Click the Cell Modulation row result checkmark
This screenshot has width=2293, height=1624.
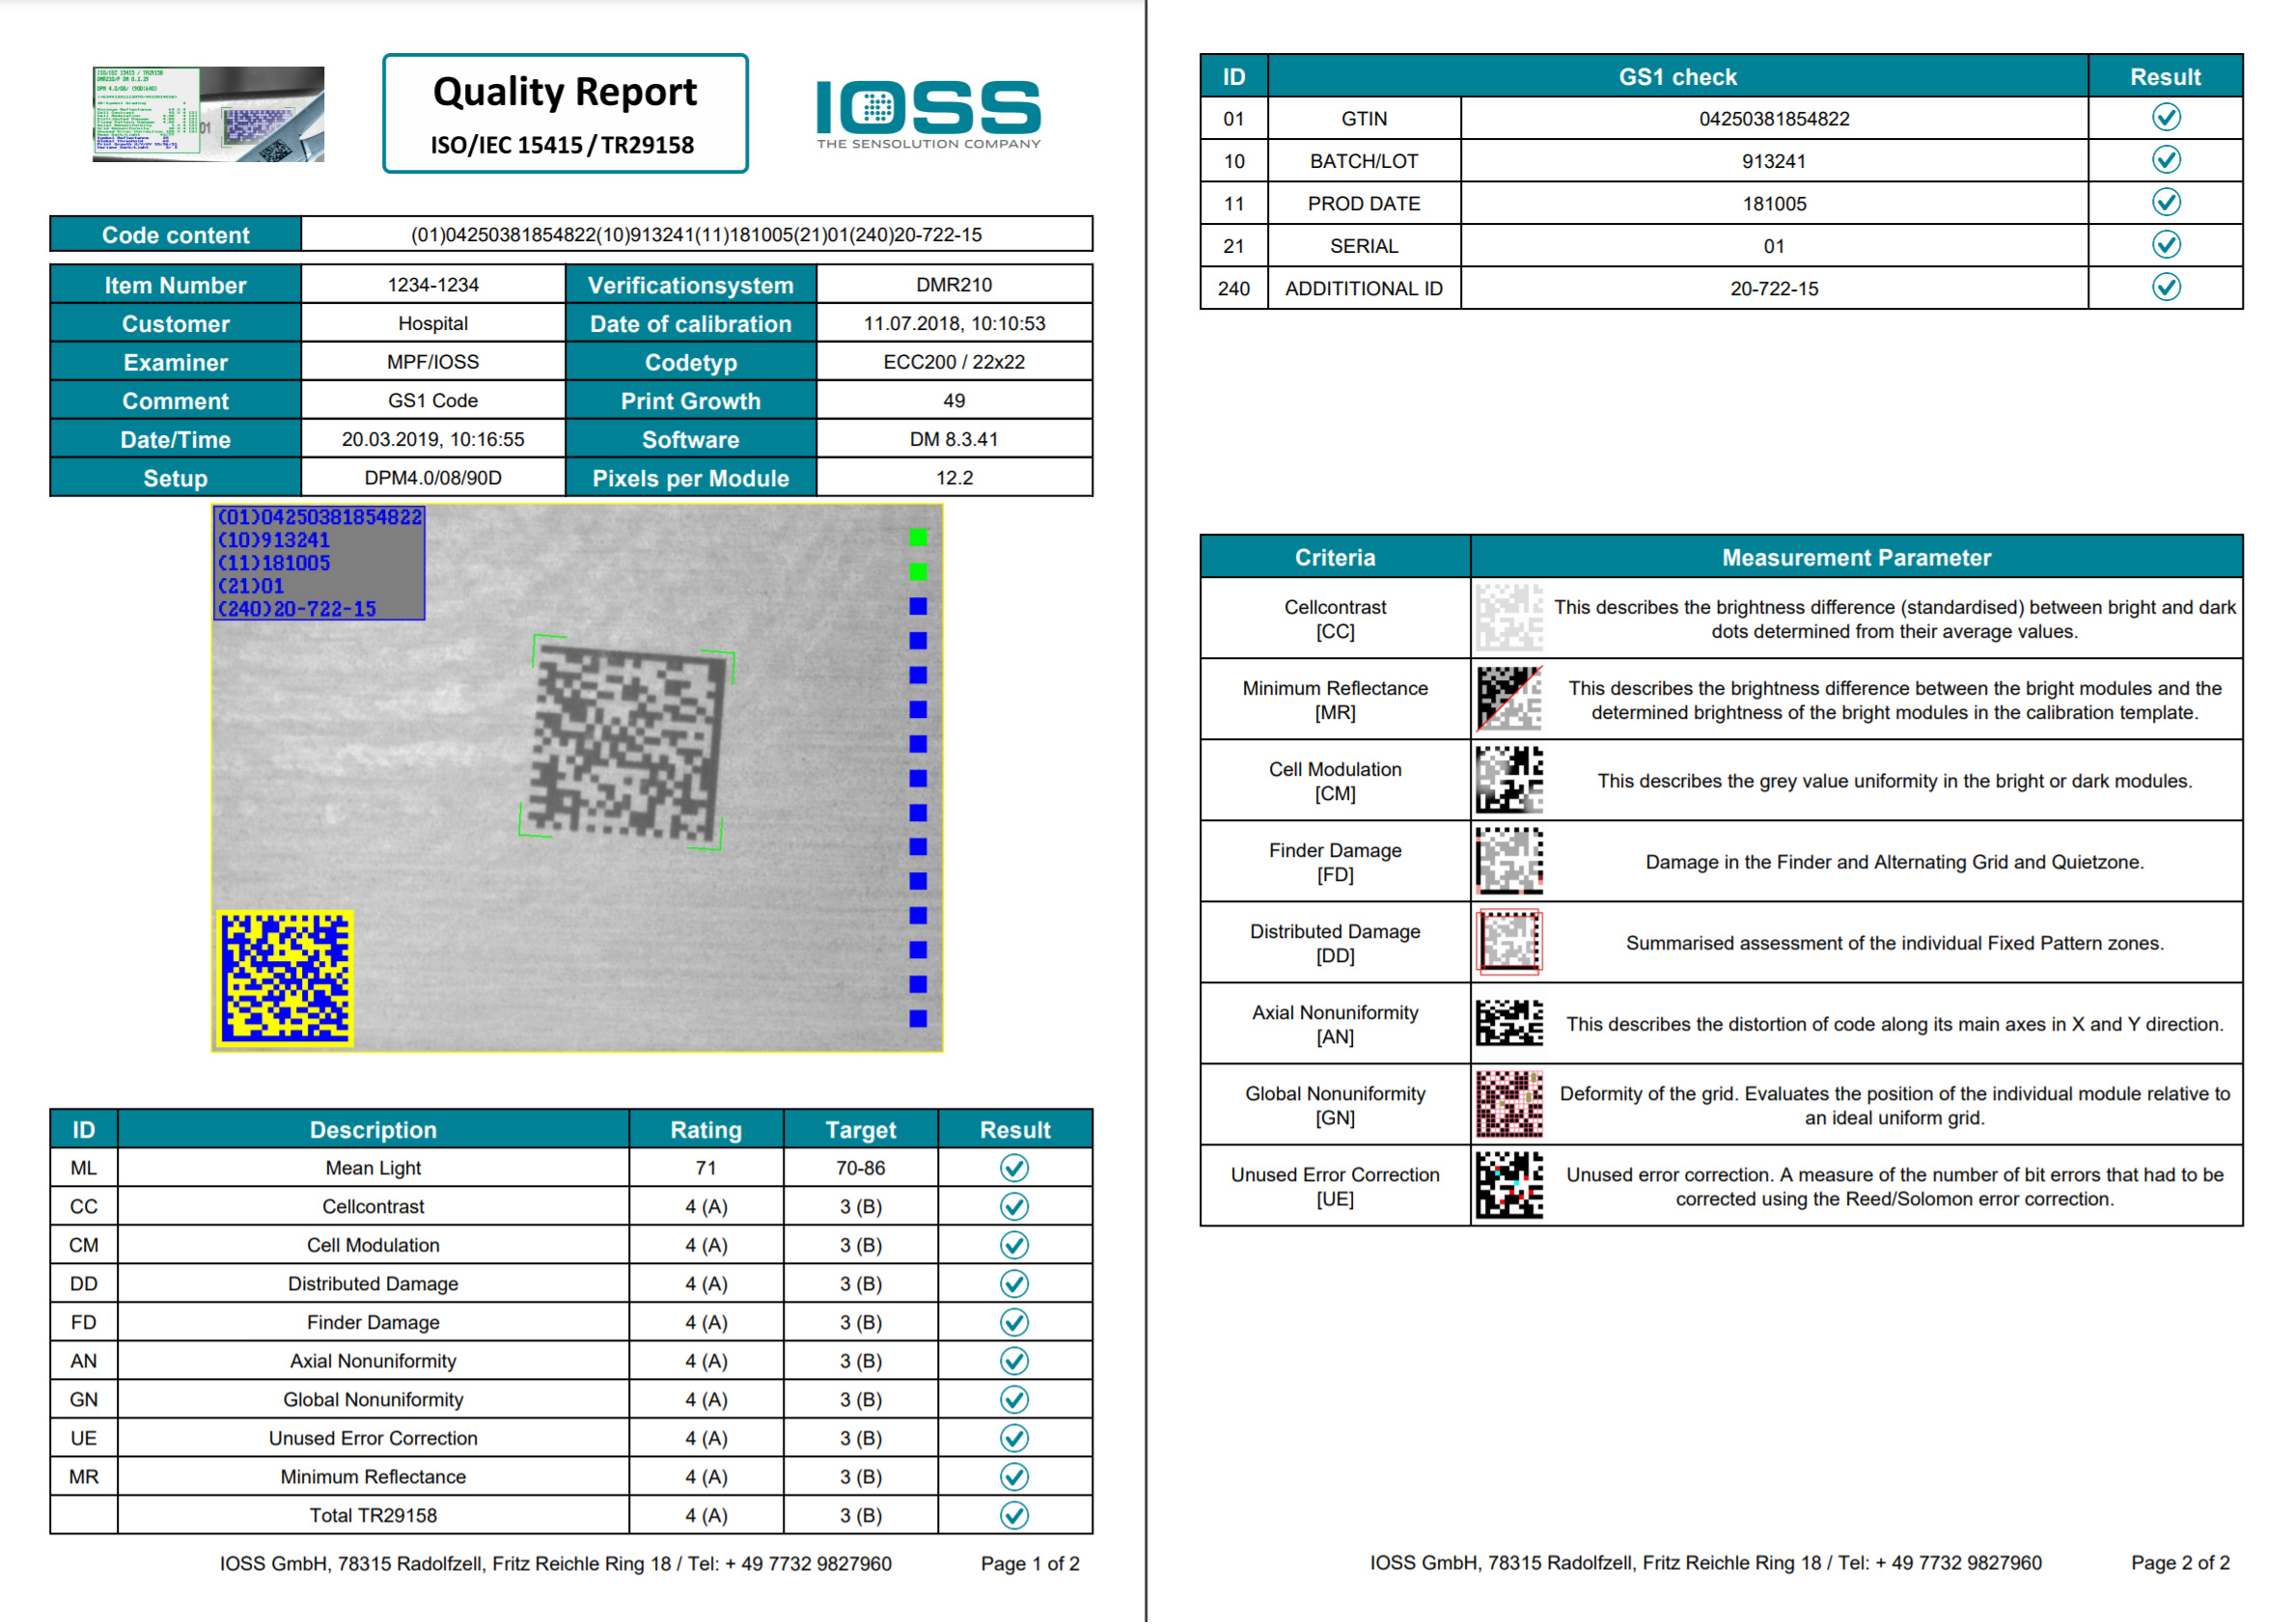(x=1015, y=1246)
